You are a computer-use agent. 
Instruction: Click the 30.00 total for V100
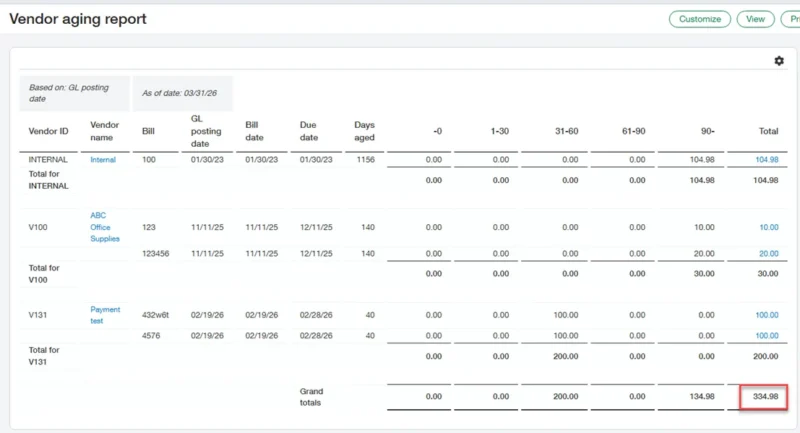click(768, 273)
